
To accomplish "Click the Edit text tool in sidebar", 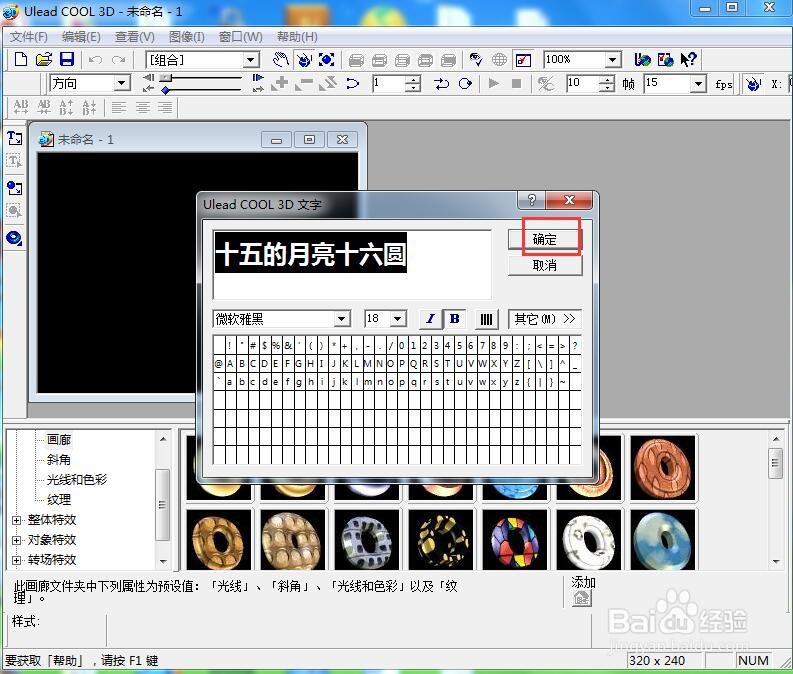I will 14,161.
